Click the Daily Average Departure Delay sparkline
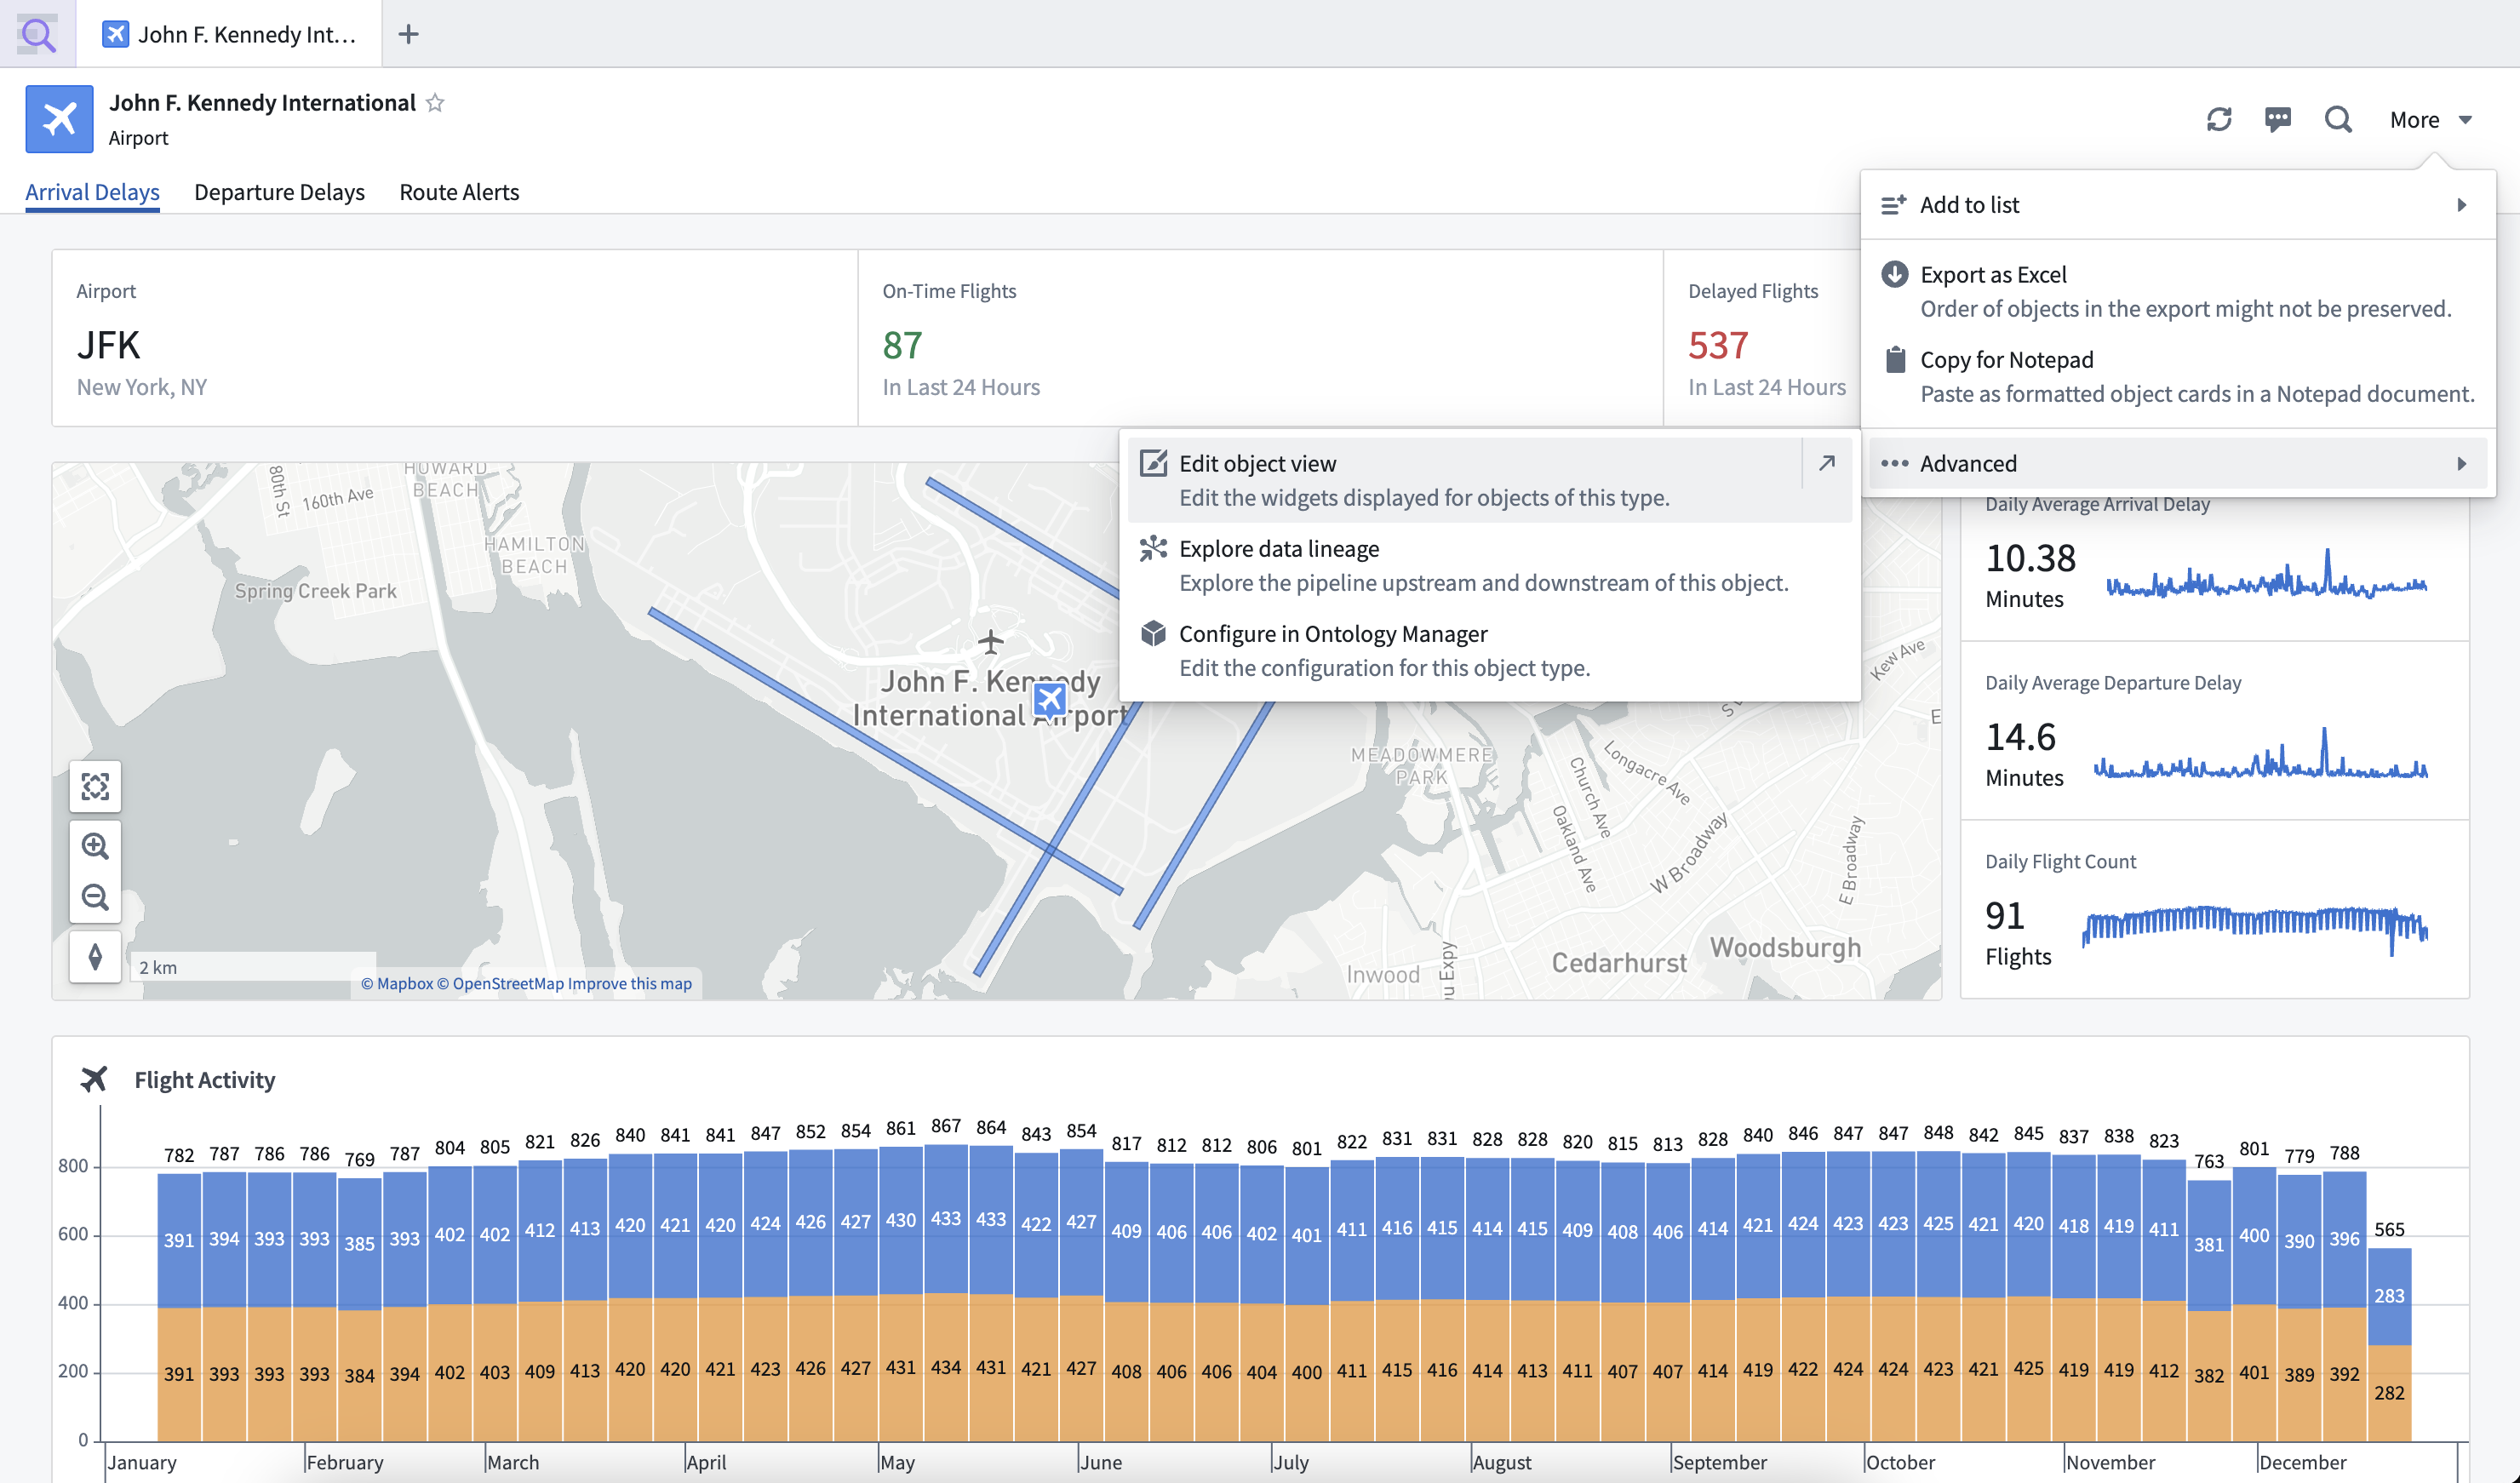2520x1483 pixels. 2260,754
